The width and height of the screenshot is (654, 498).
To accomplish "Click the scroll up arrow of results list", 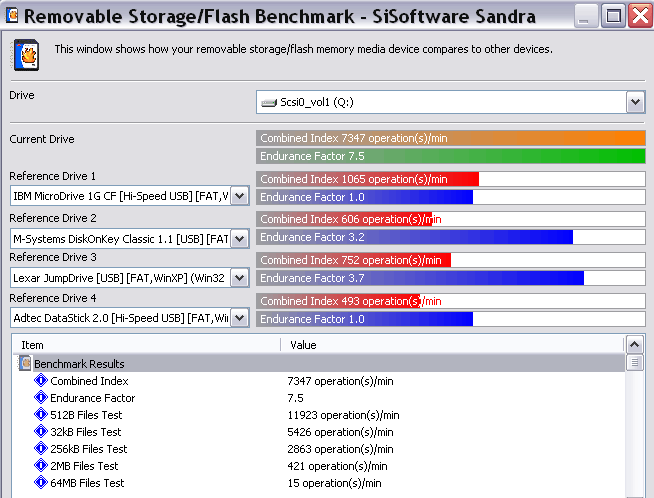I will pyautogui.click(x=634, y=345).
